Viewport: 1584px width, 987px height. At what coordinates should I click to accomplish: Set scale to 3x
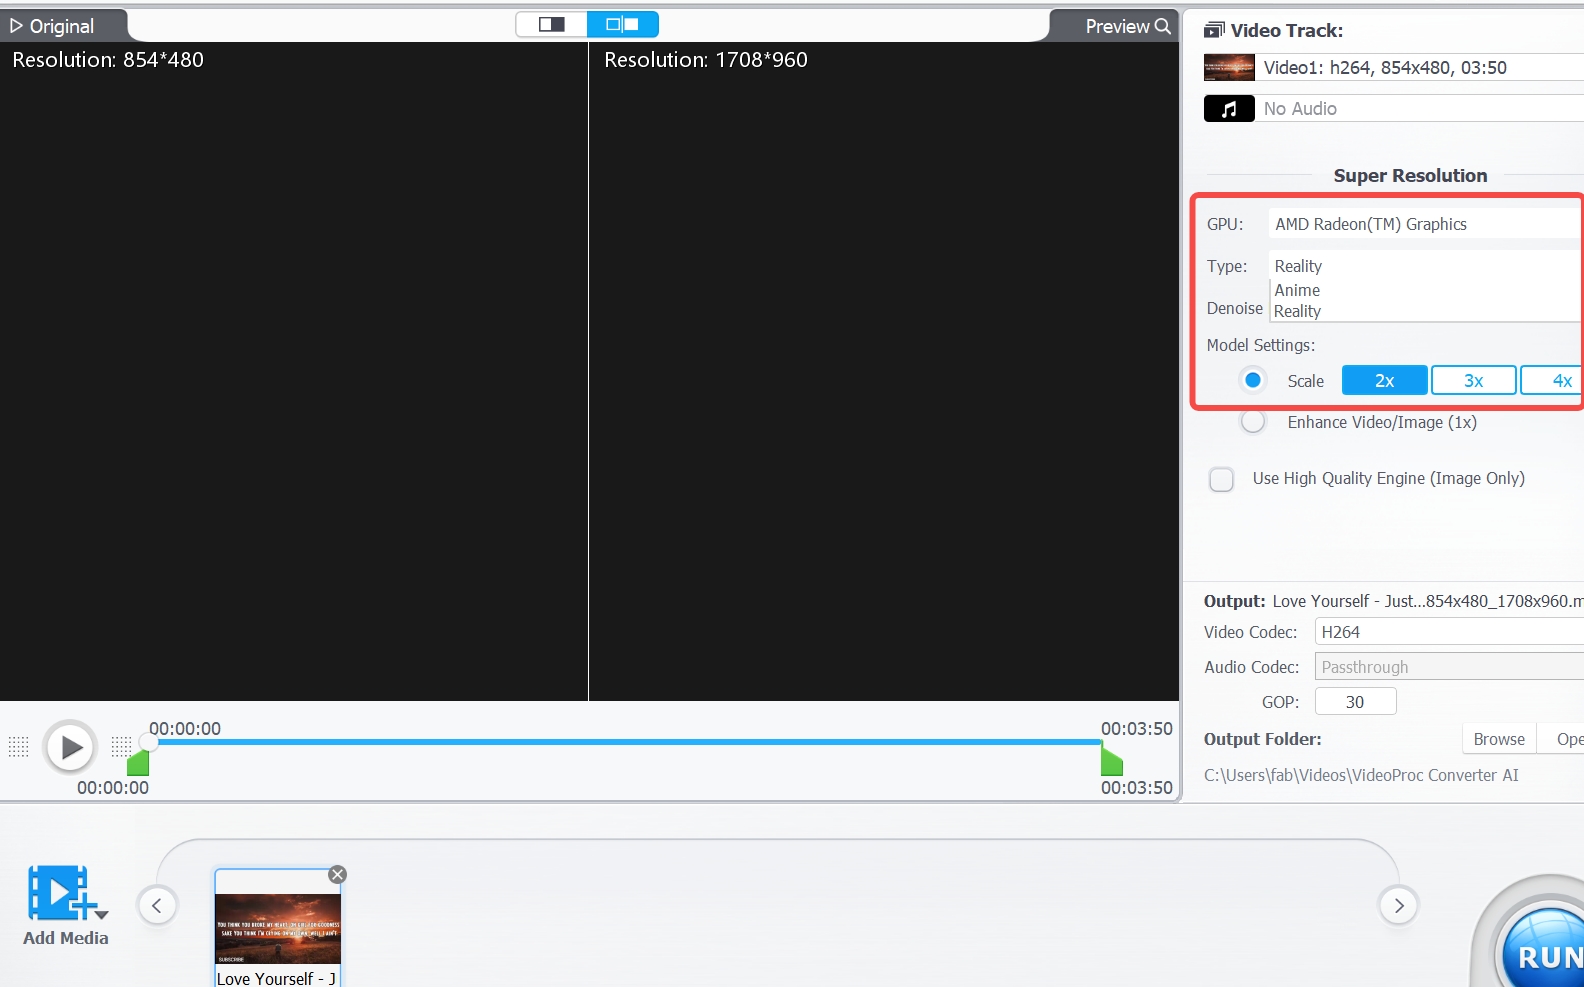pos(1473,381)
